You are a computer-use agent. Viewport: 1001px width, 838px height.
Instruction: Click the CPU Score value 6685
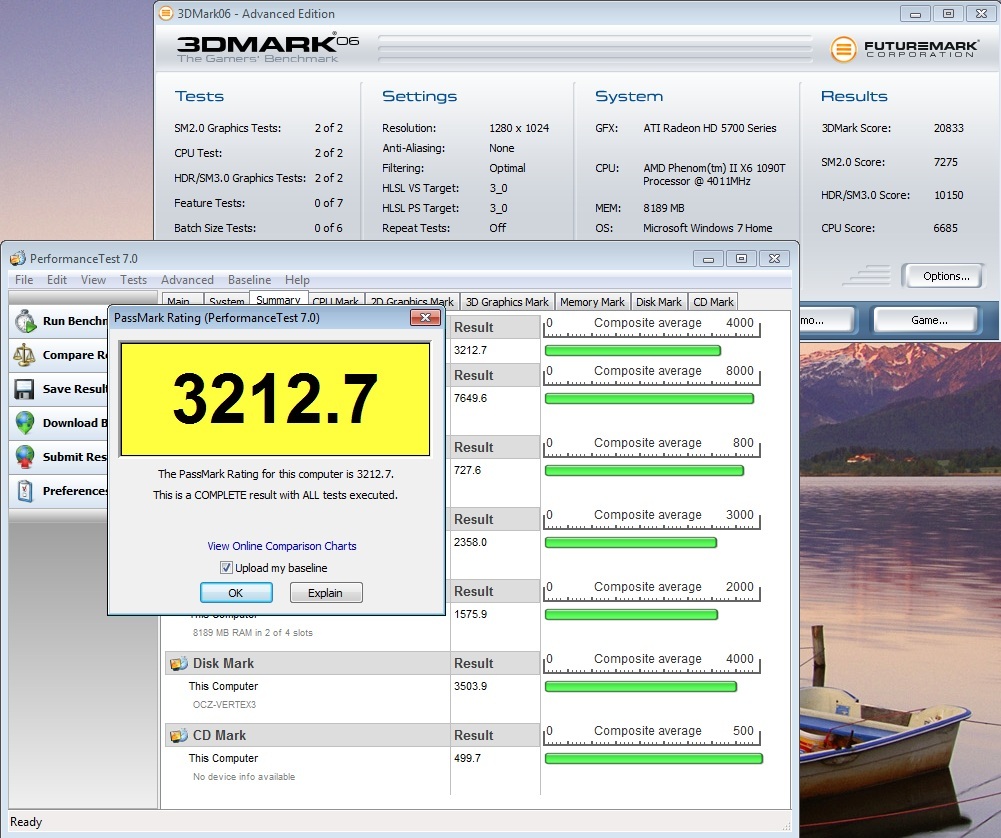945,228
